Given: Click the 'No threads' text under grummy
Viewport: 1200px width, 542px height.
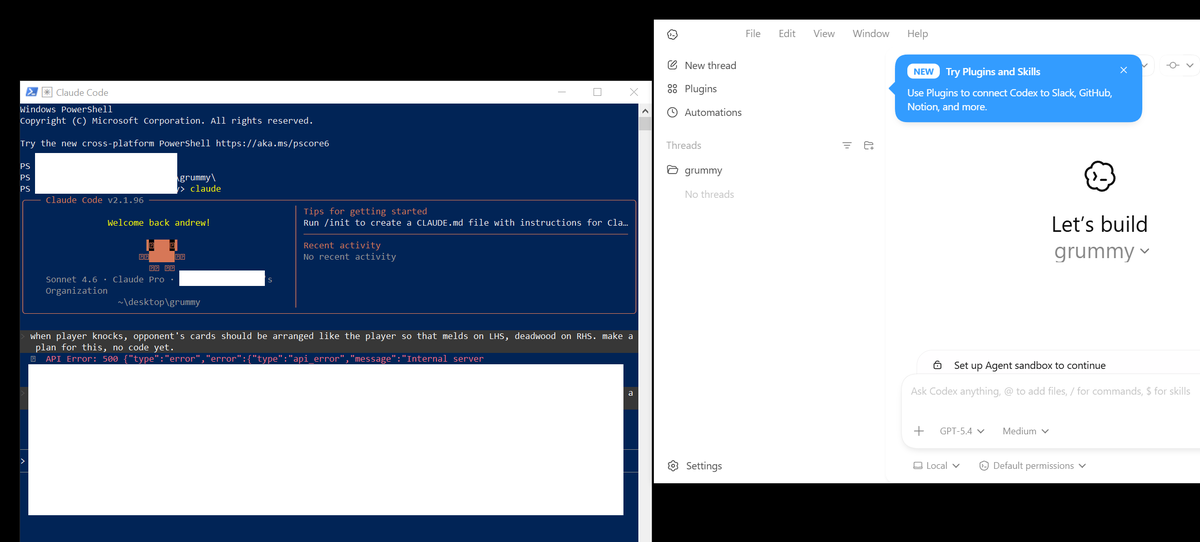Looking at the screenshot, I should pyautogui.click(x=709, y=194).
